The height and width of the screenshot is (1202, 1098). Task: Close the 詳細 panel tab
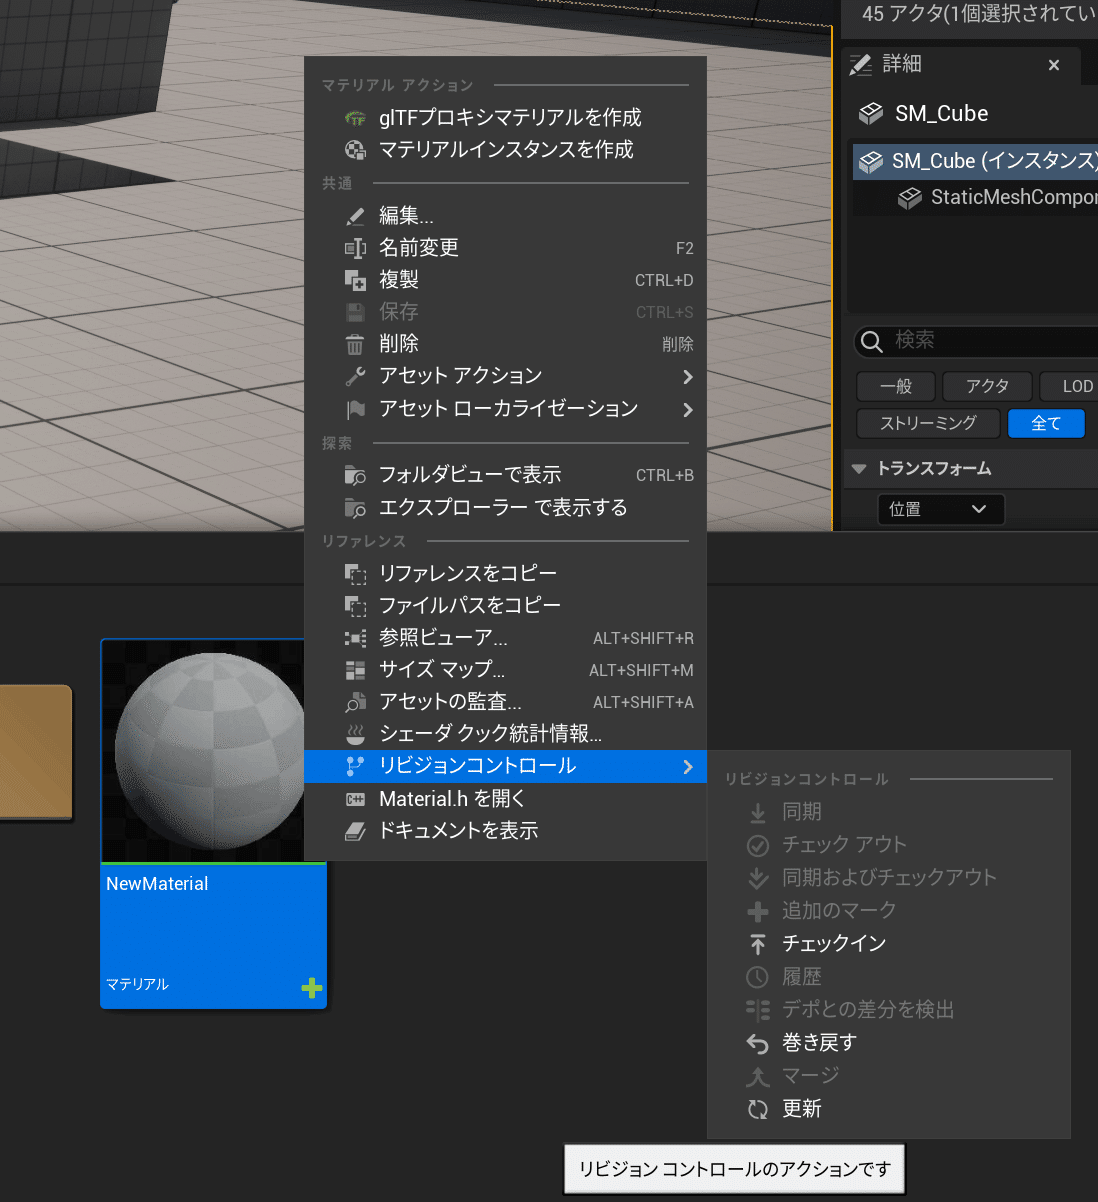pos(1054,65)
